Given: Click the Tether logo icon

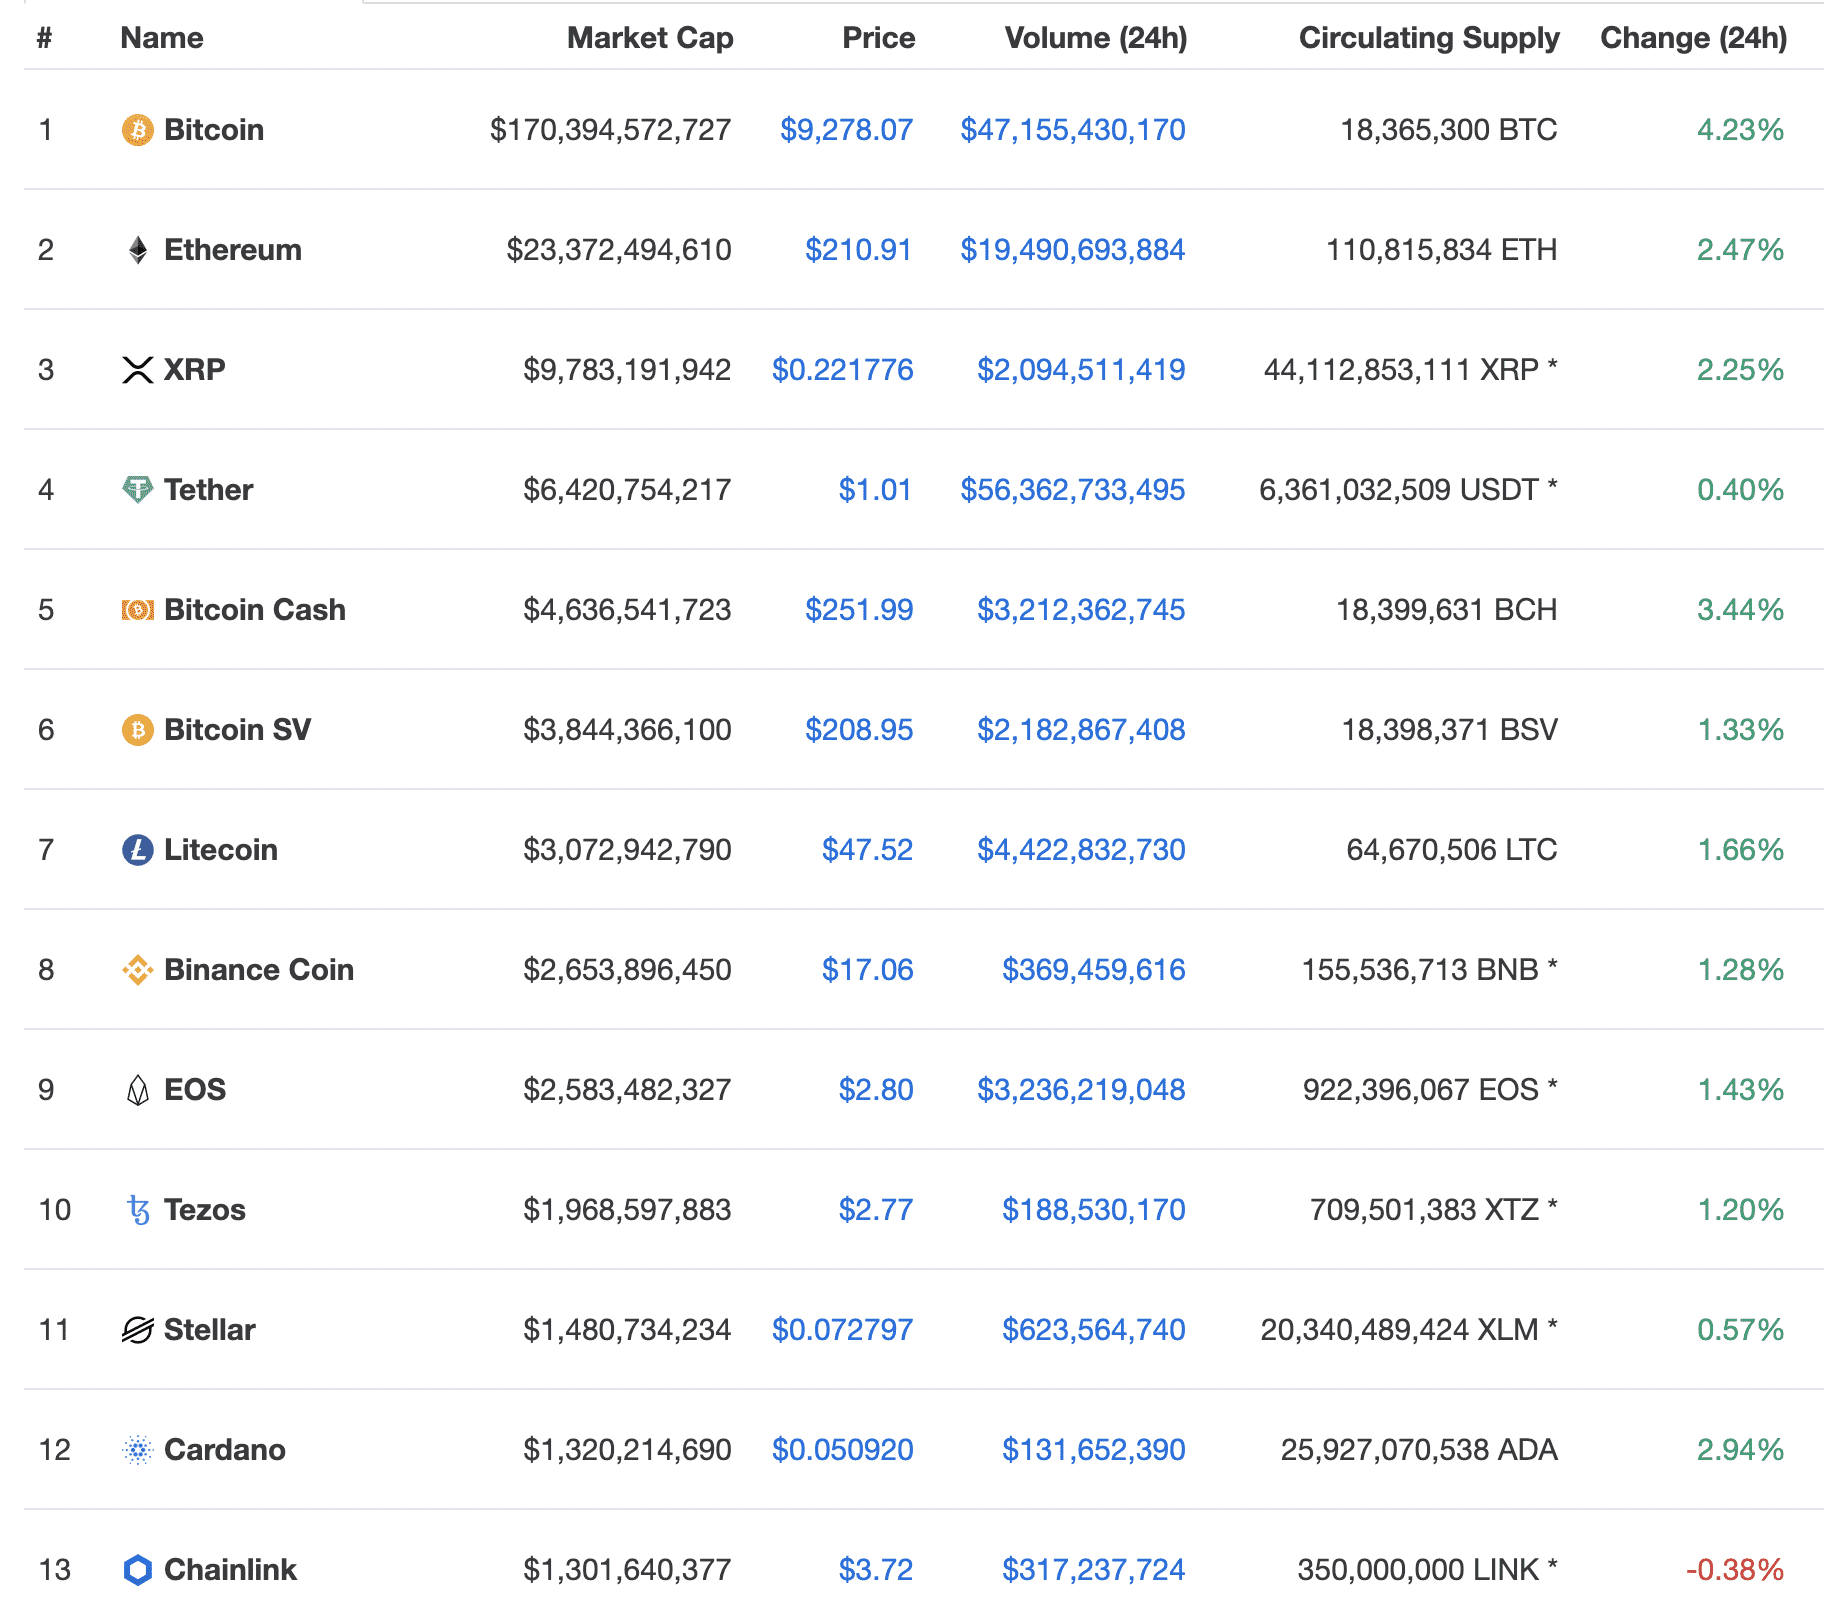Looking at the screenshot, I should click(138, 490).
